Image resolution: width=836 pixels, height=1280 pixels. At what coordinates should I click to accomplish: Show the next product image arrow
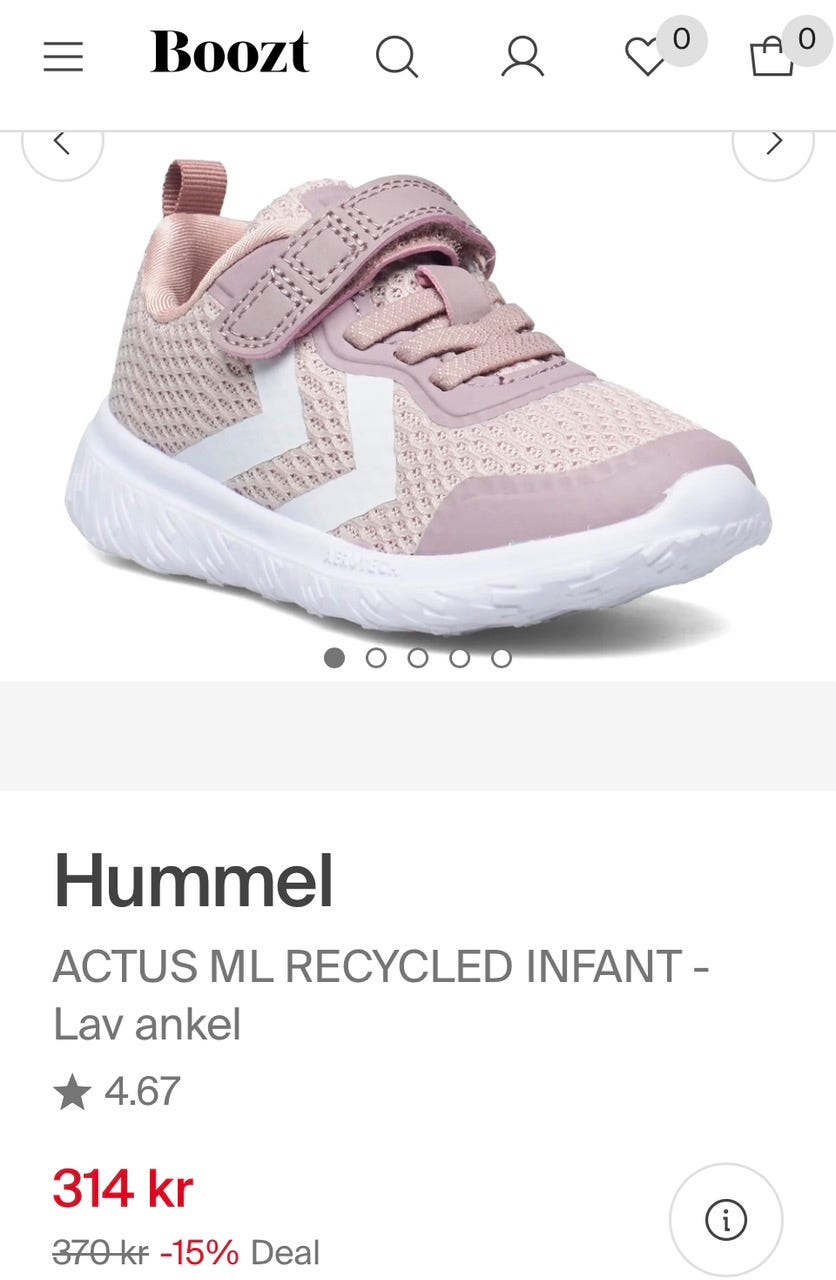[x=773, y=143]
